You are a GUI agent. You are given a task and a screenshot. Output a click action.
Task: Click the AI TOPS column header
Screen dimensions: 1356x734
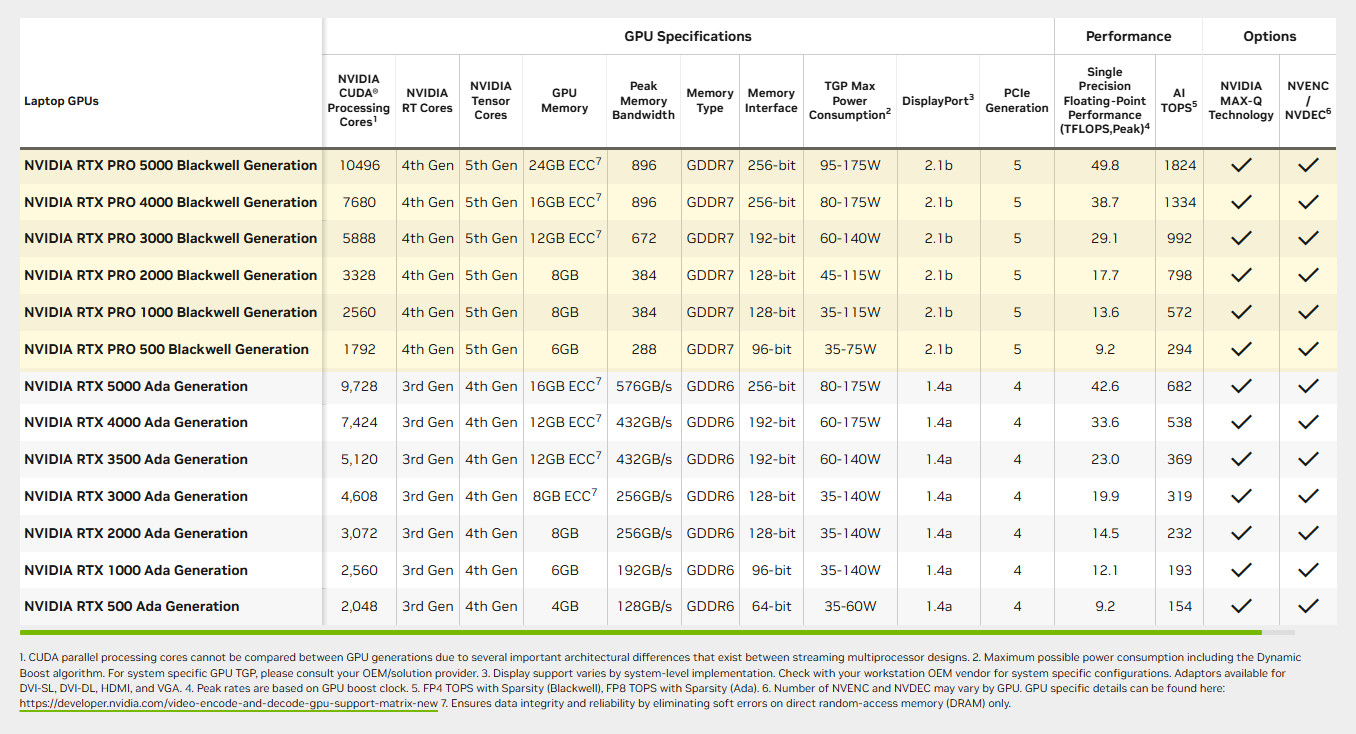pyautogui.click(x=1179, y=100)
